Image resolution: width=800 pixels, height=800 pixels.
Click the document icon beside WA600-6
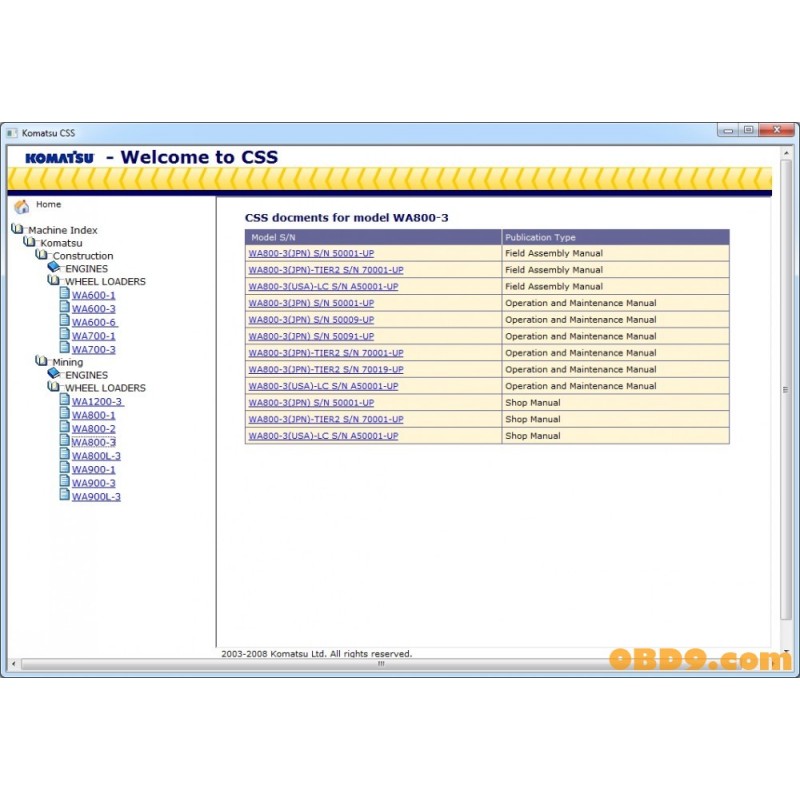(x=65, y=320)
